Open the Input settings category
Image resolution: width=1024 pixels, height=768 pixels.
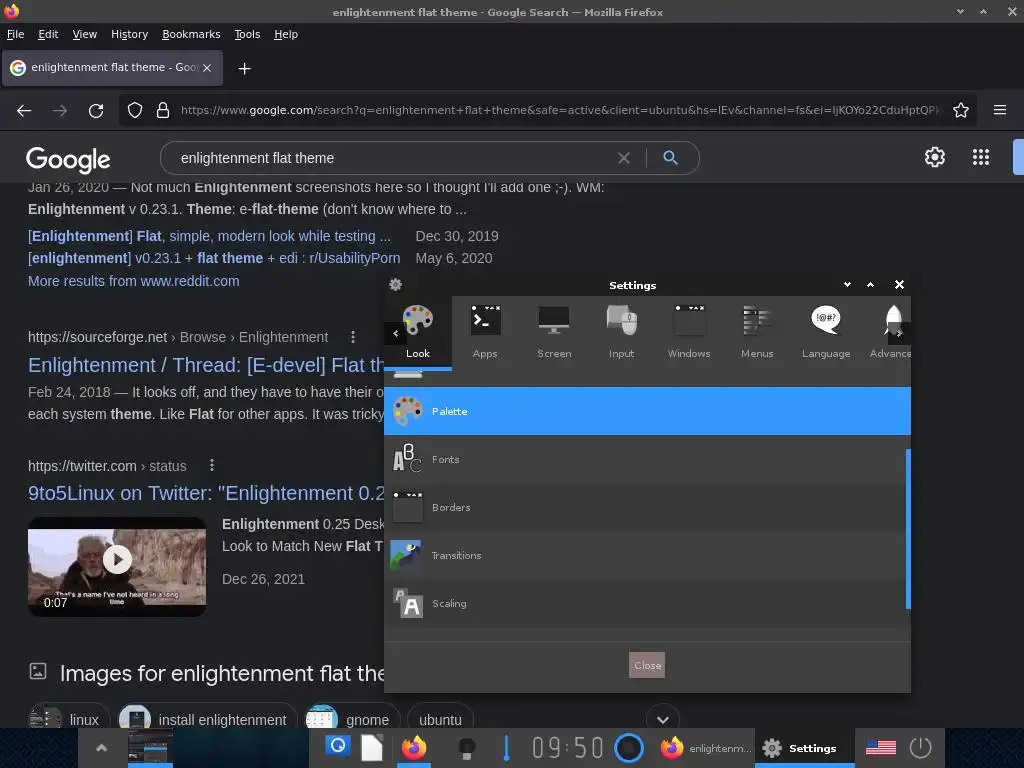click(621, 332)
